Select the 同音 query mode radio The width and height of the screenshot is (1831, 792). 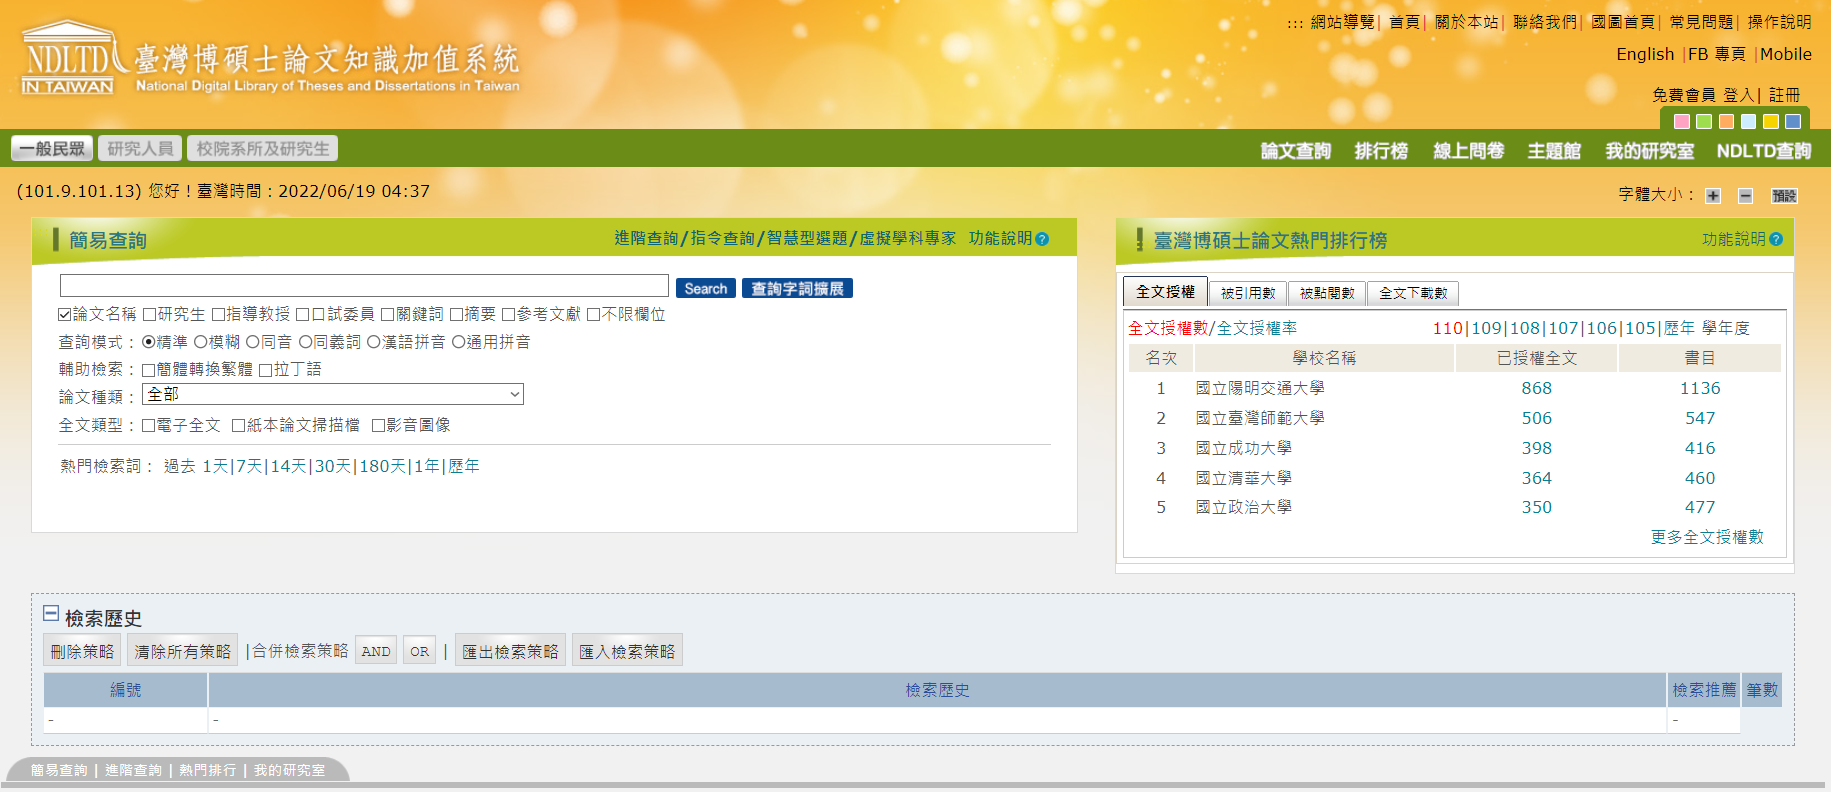click(253, 342)
